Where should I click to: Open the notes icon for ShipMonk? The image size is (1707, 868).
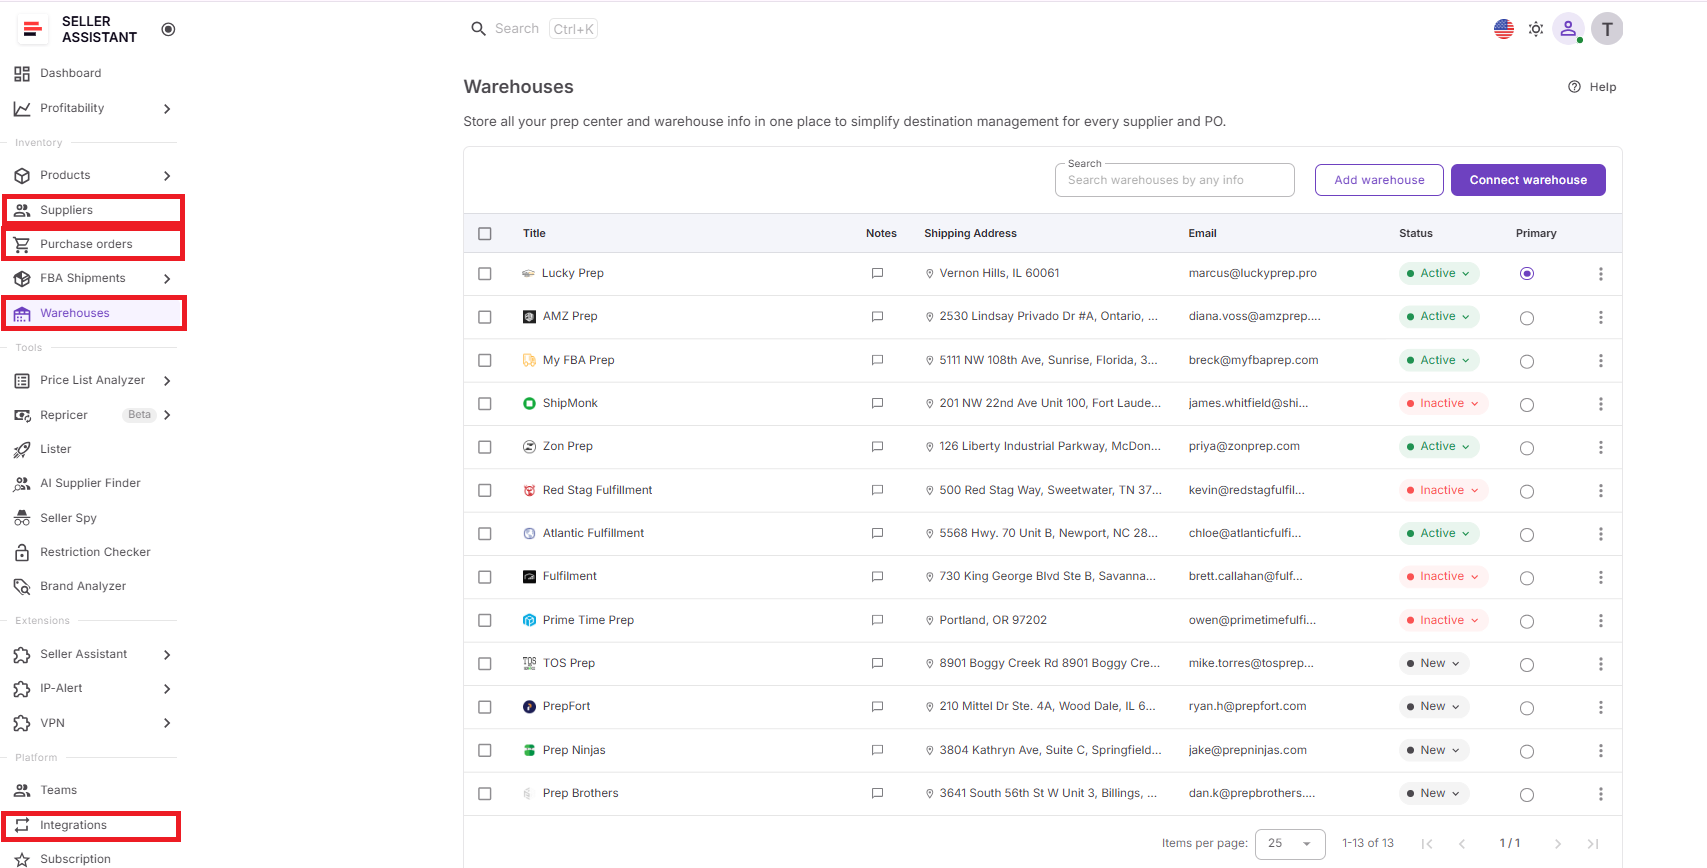coord(877,404)
